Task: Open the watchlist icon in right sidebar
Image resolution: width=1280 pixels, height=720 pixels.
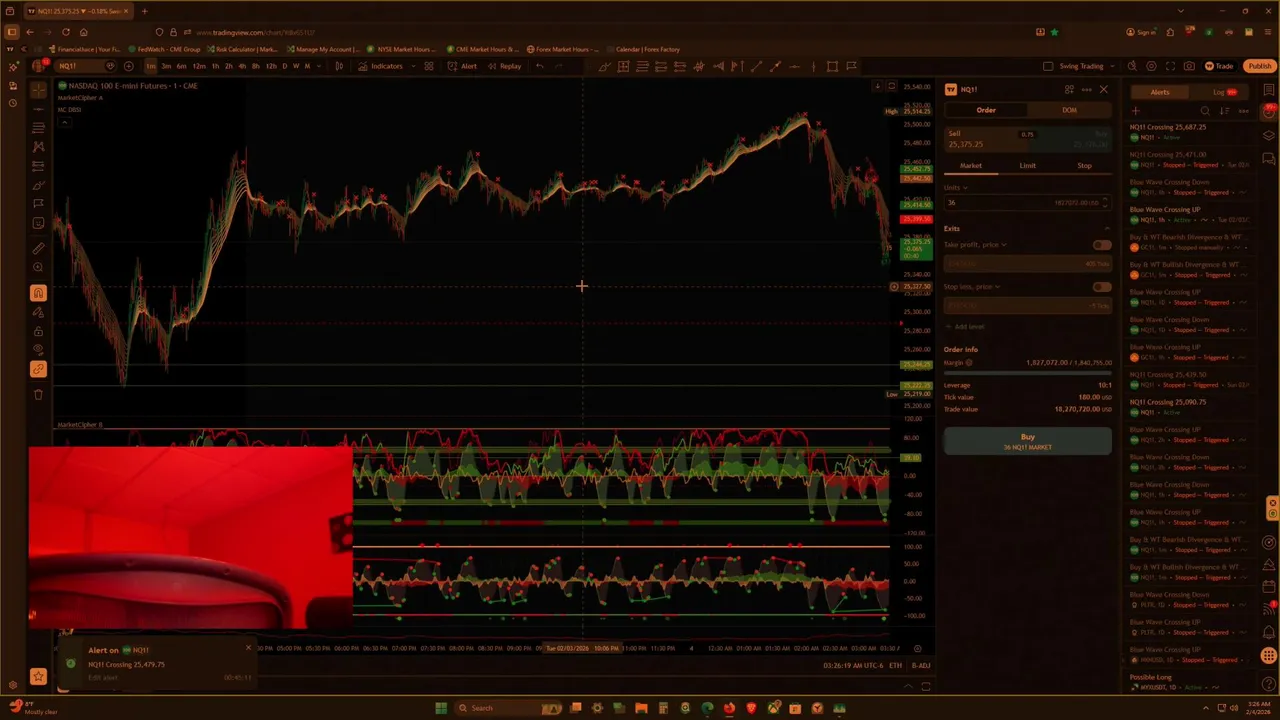Action: 1269,90
